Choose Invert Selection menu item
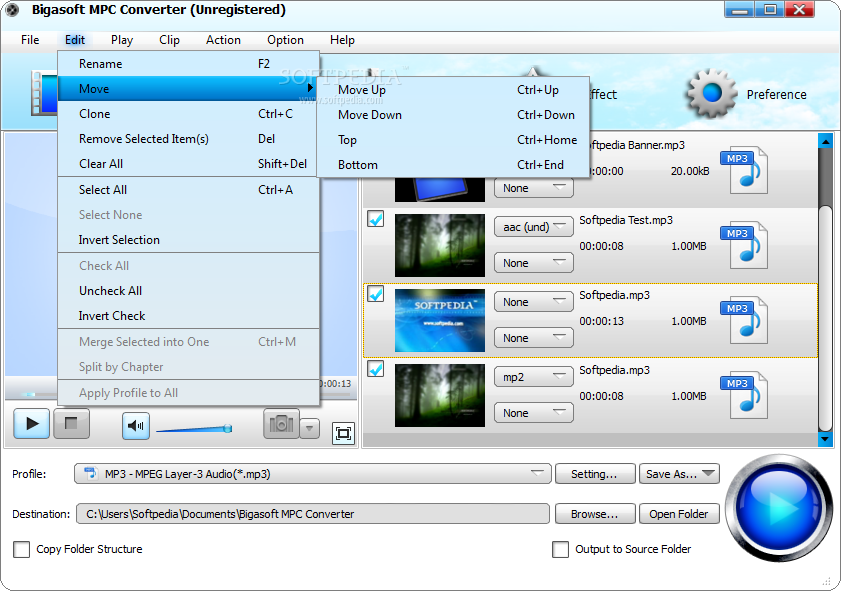Image resolution: width=841 pixels, height=591 pixels. click(188, 240)
